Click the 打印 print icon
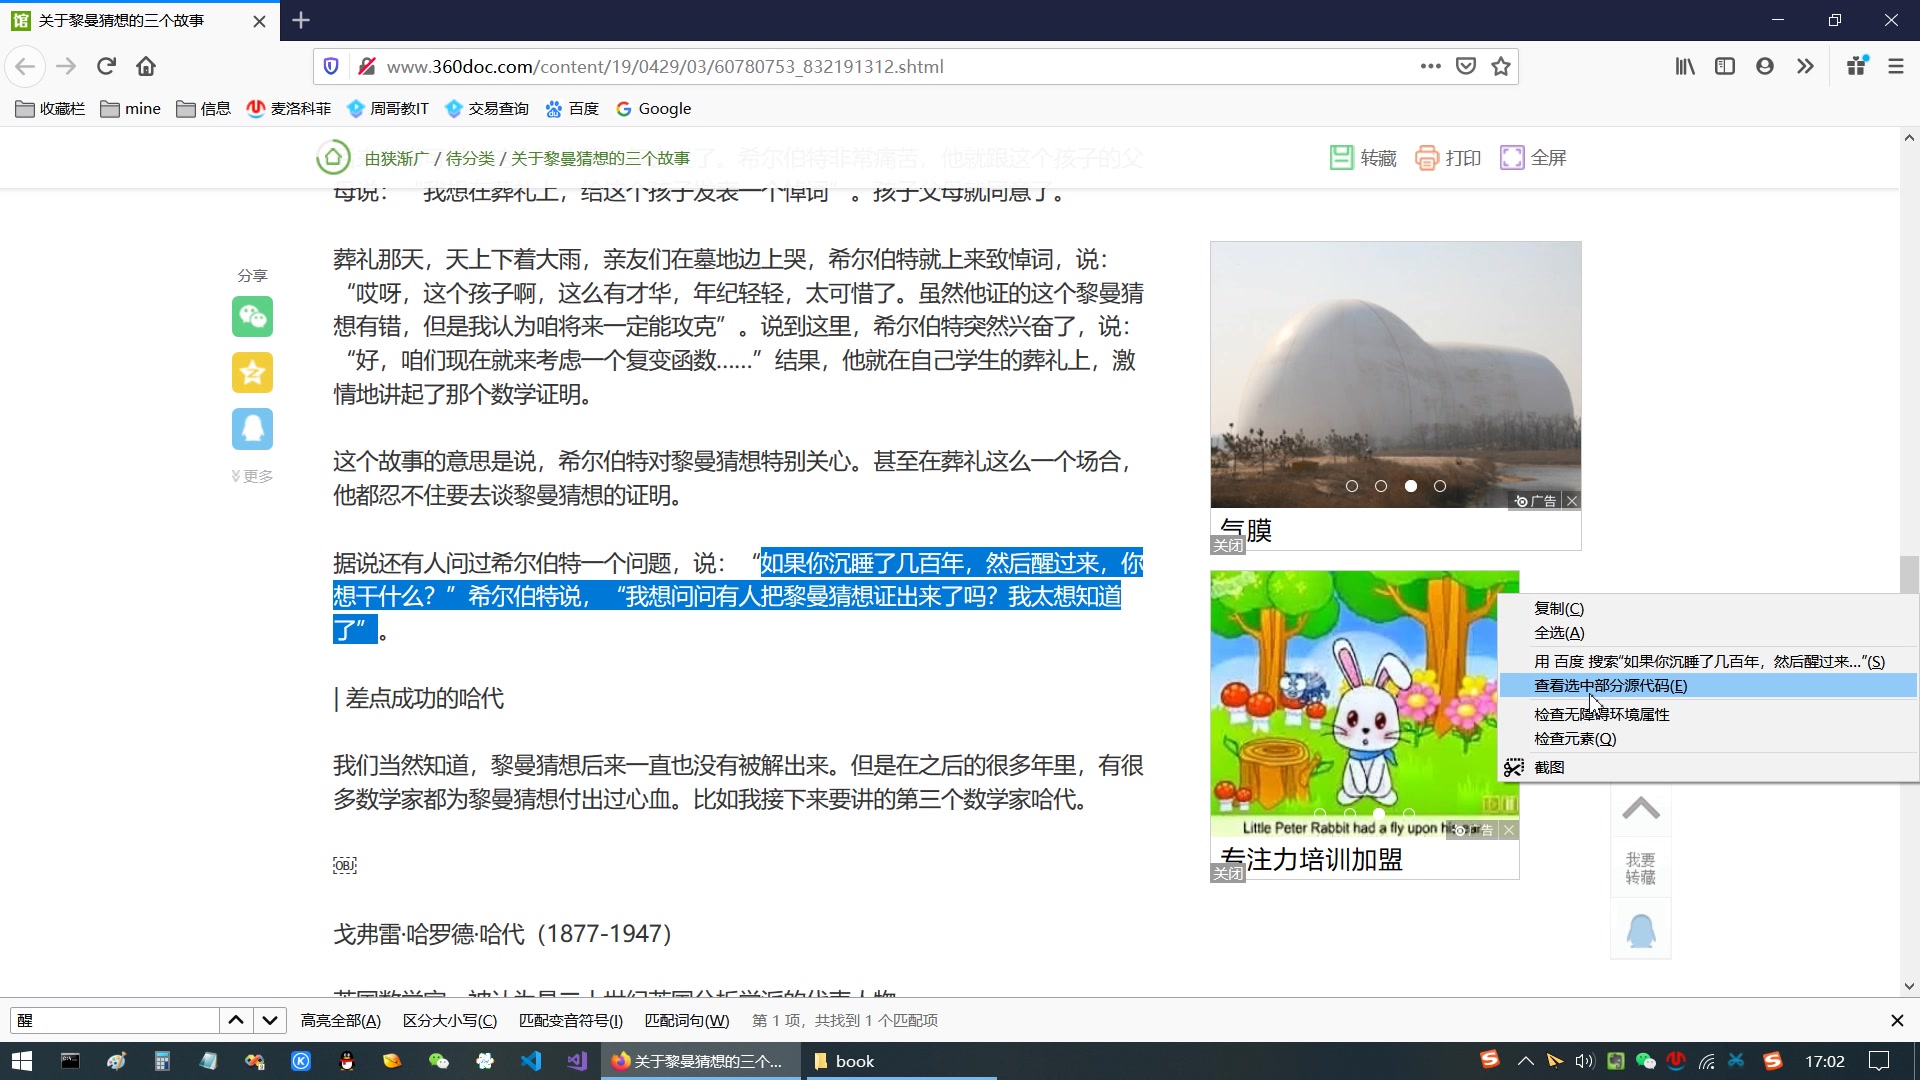This screenshot has width=1920, height=1080. pos(1447,157)
